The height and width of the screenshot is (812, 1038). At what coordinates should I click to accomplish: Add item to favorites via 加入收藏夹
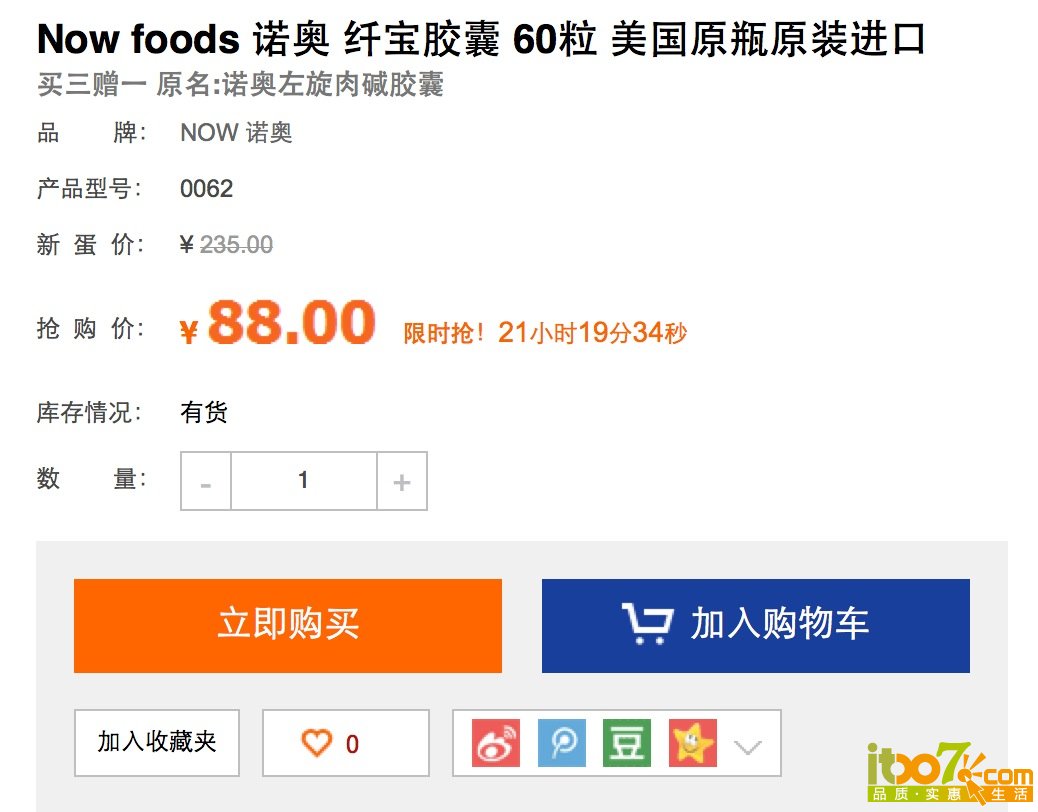[157, 743]
